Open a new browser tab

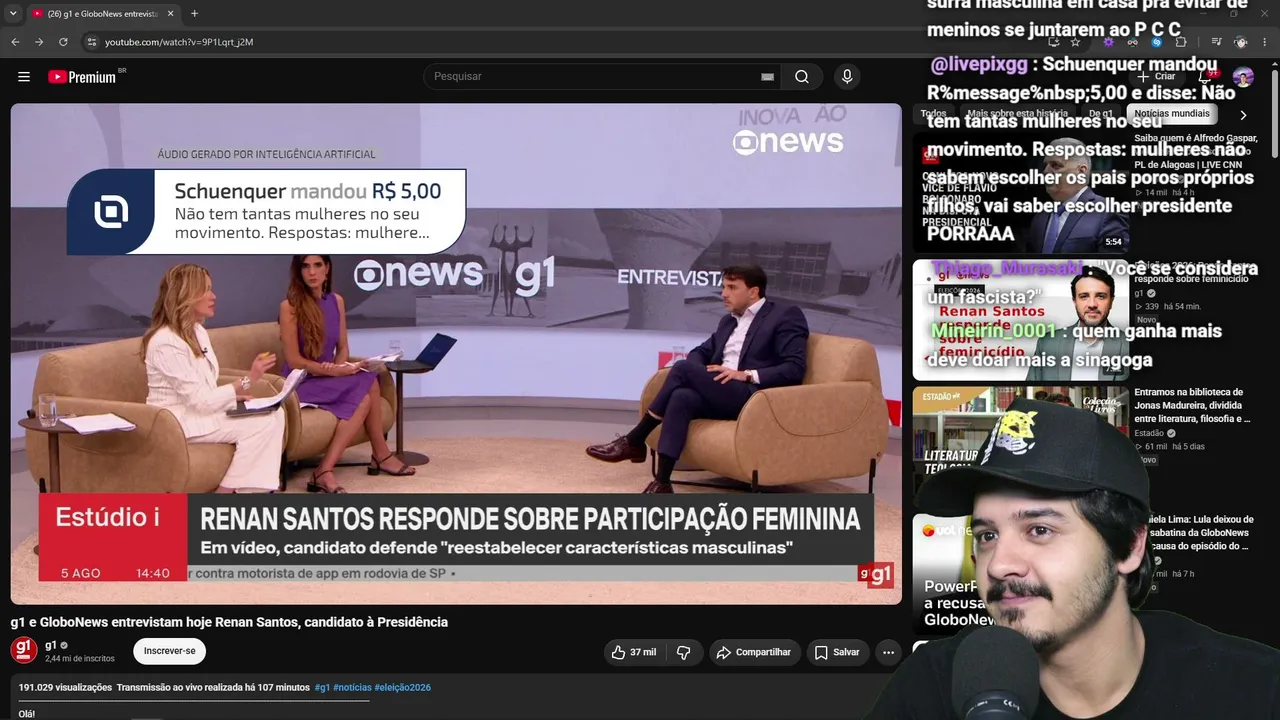[194, 14]
